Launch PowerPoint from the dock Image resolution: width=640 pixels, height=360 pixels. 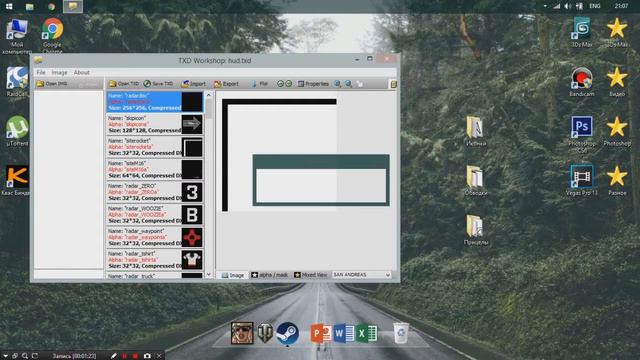tap(320, 333)
